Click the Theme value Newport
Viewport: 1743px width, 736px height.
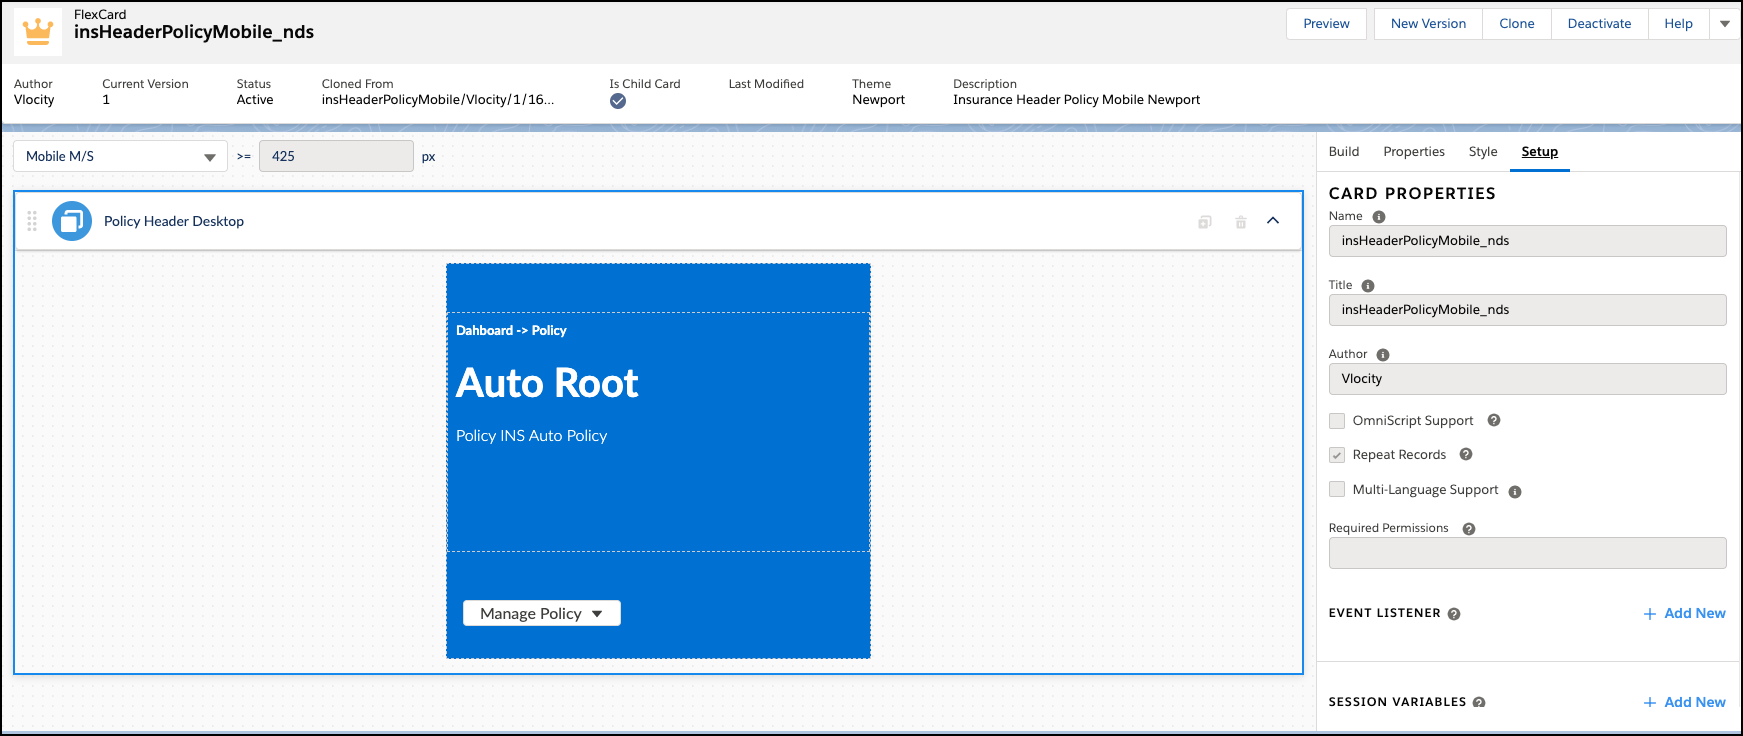point(878,100)
